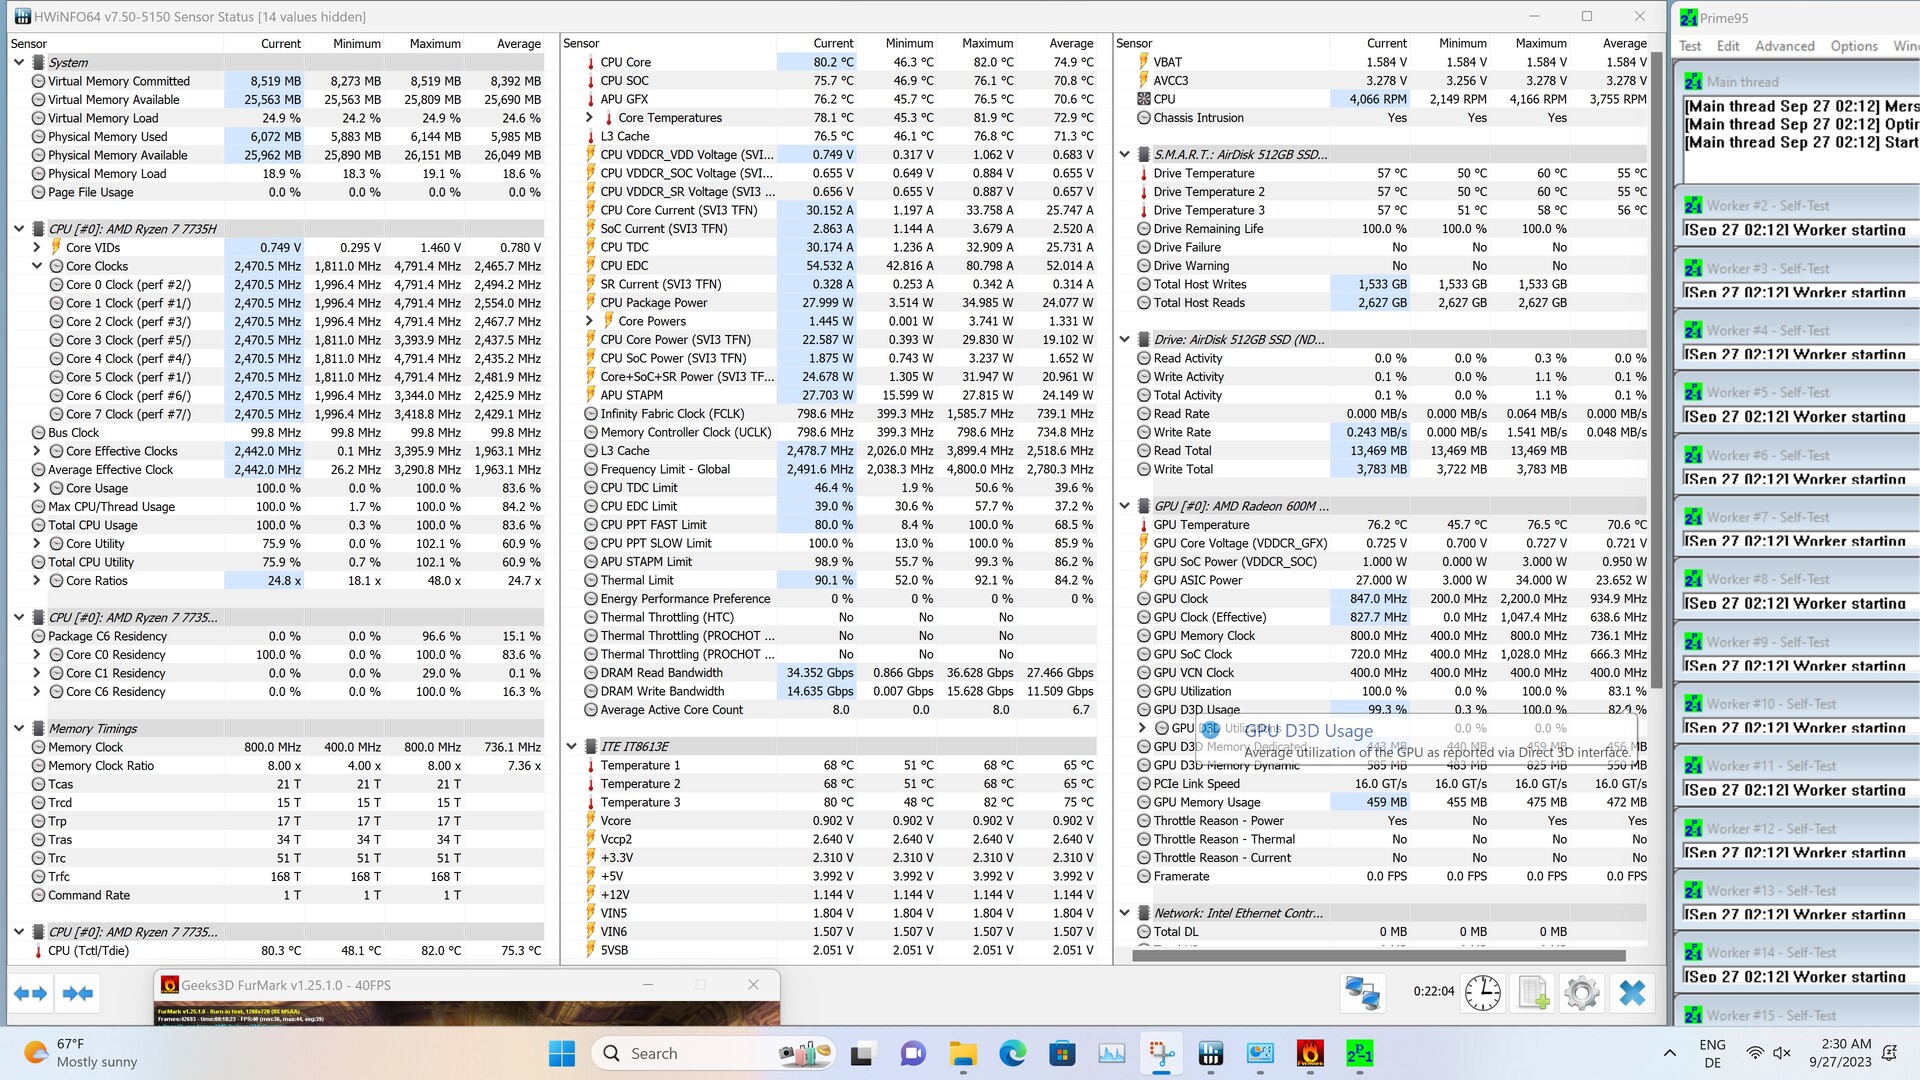1920x1080 pixels.
Task: Click the Worker #2 Self-Test window icon
Action: click(x=1693, y=205)
